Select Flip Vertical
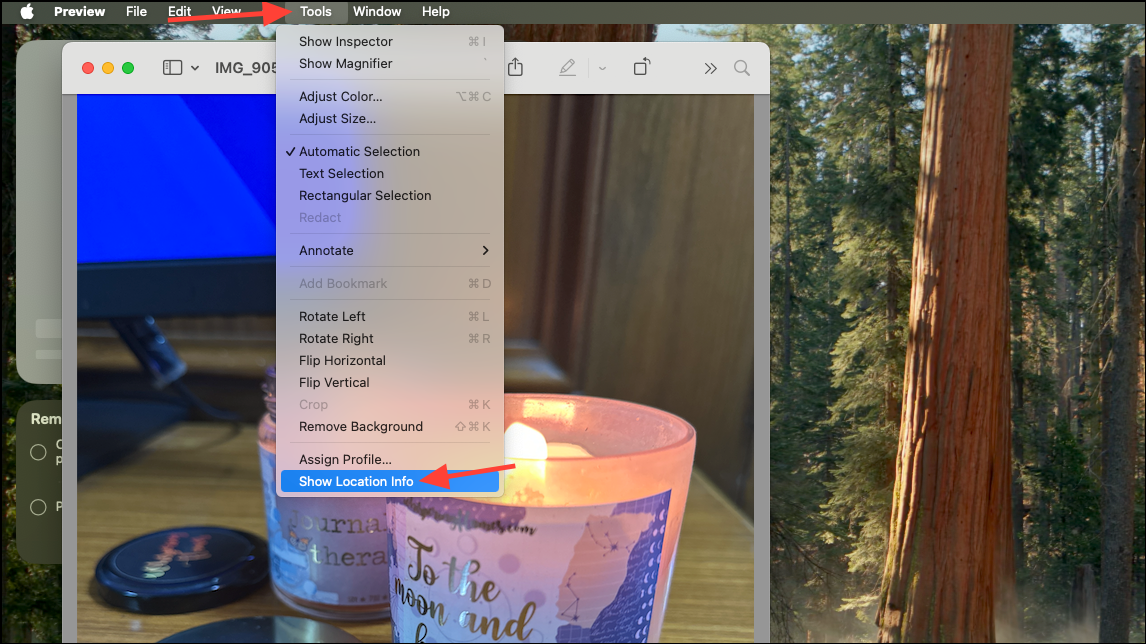The height and width of the screenshot is (644, 1146). (x=390, y=382)
